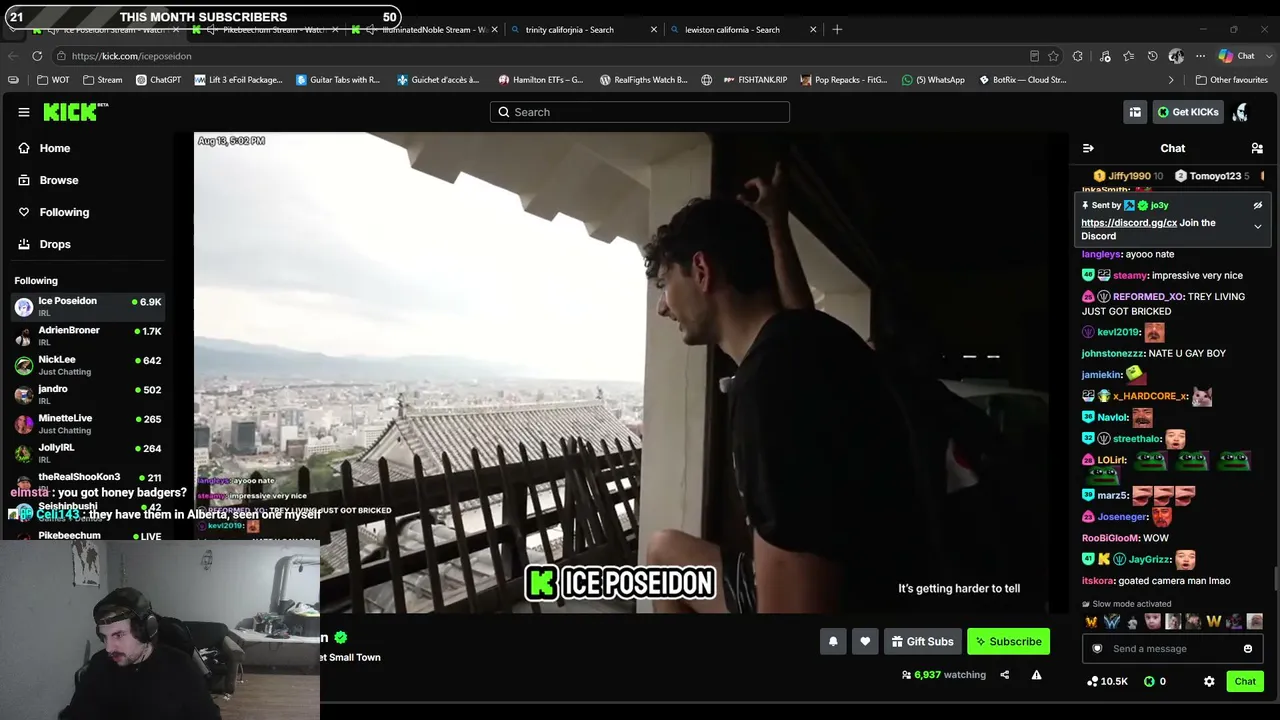Open chat identity shield icon

tap(1097, 649)
